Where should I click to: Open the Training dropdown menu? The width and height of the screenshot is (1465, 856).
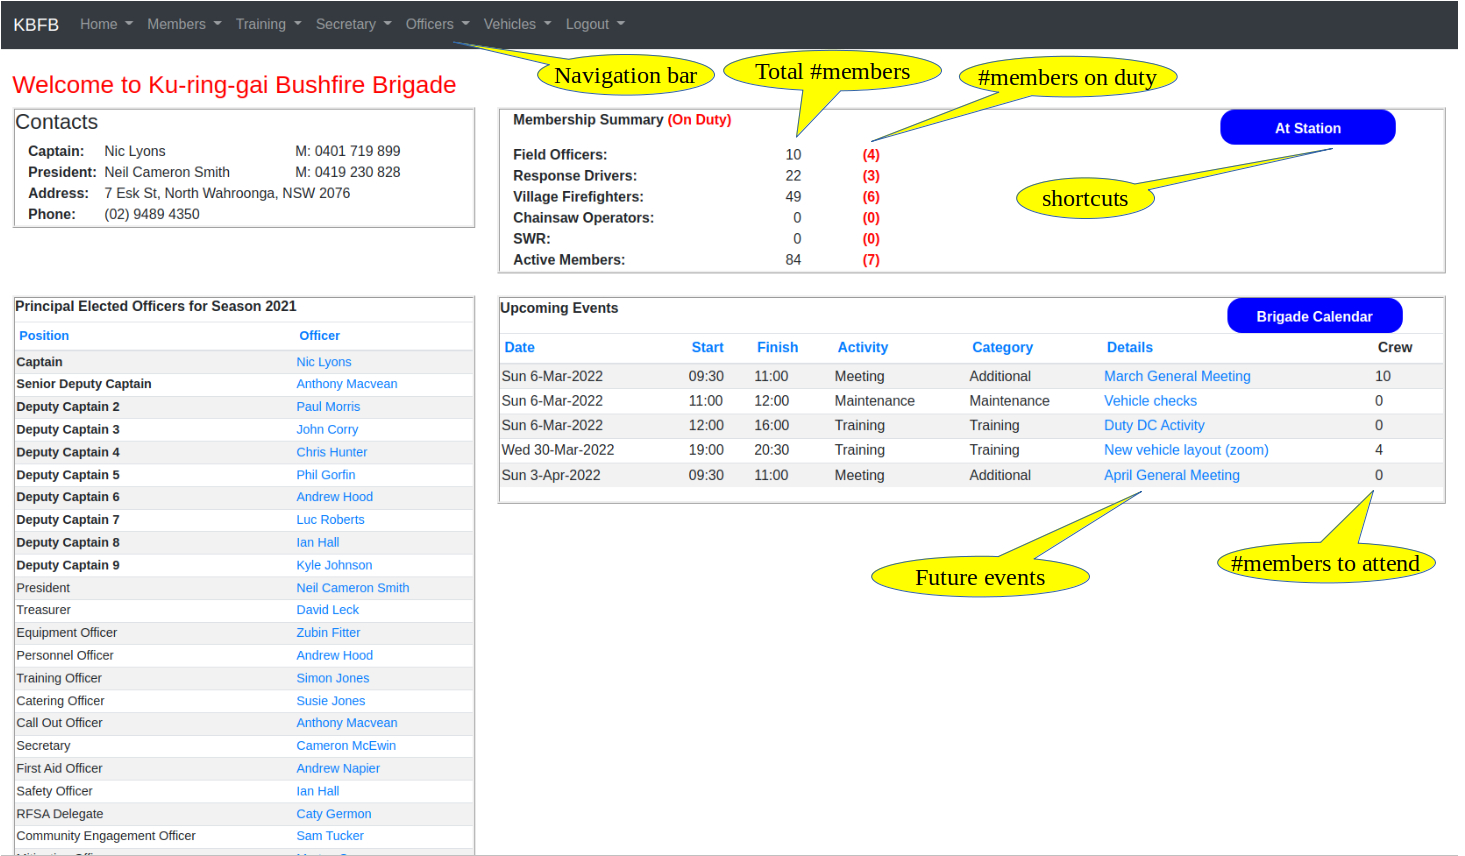268,24
